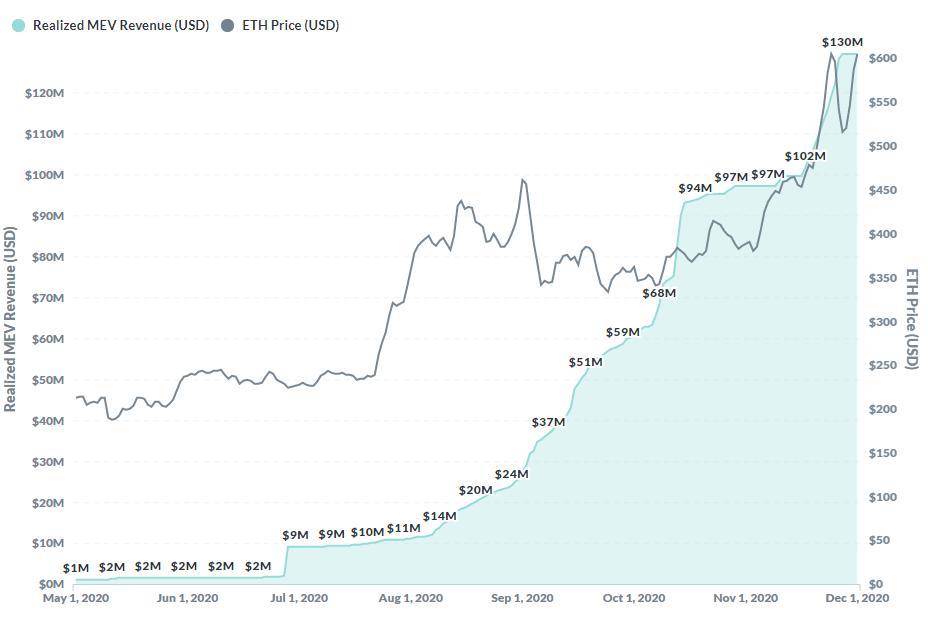The width and height of the screenshot is (928, 617).
Task: Click the $120M left axis tick label
Action: pyautogui.click(x=44, y=93)
